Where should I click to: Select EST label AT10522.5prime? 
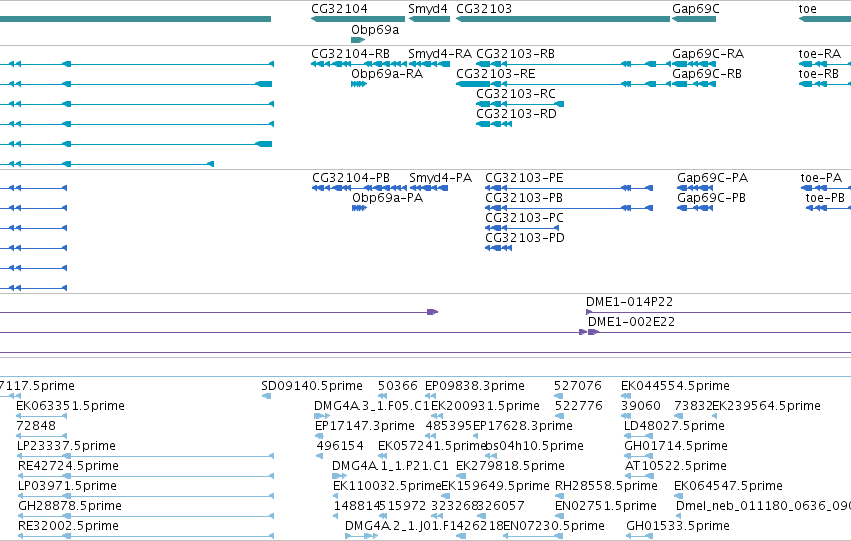(675, 466)
